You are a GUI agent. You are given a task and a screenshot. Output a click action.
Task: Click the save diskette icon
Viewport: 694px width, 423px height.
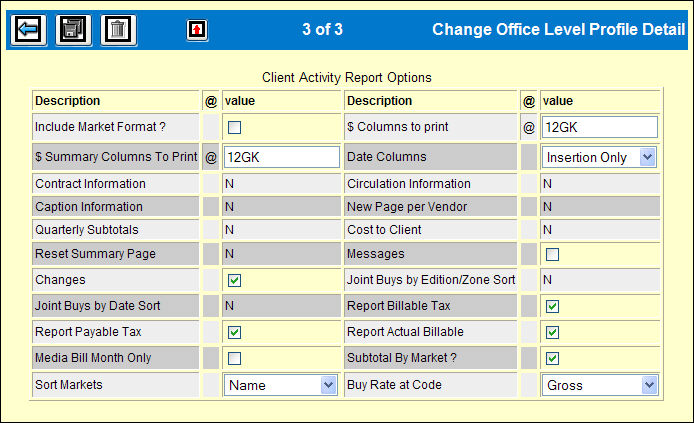(x=73, y=30)
